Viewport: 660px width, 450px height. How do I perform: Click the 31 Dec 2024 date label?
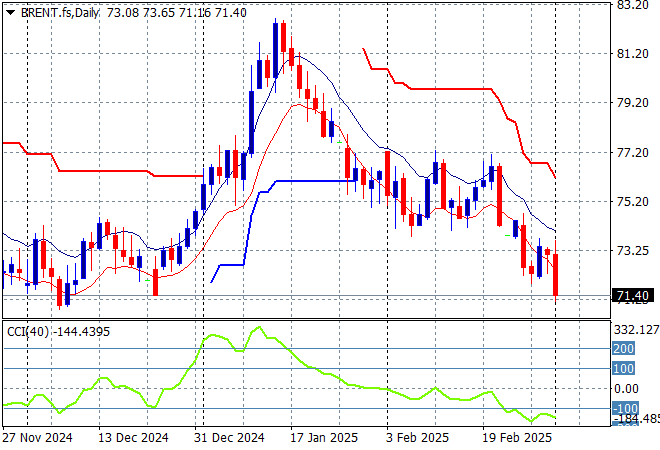pos(228,438)
